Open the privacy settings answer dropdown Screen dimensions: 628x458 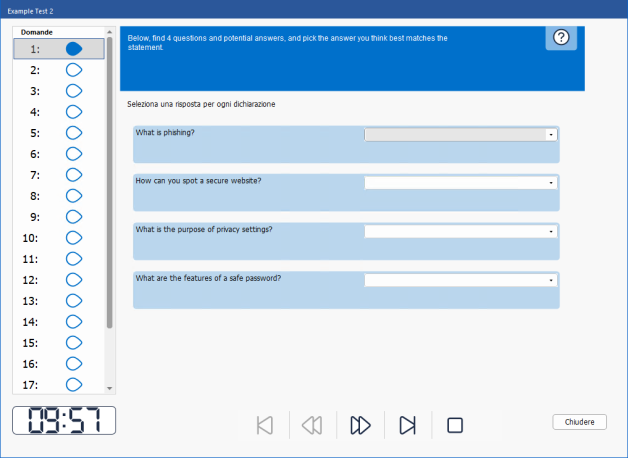click(461, 231)
